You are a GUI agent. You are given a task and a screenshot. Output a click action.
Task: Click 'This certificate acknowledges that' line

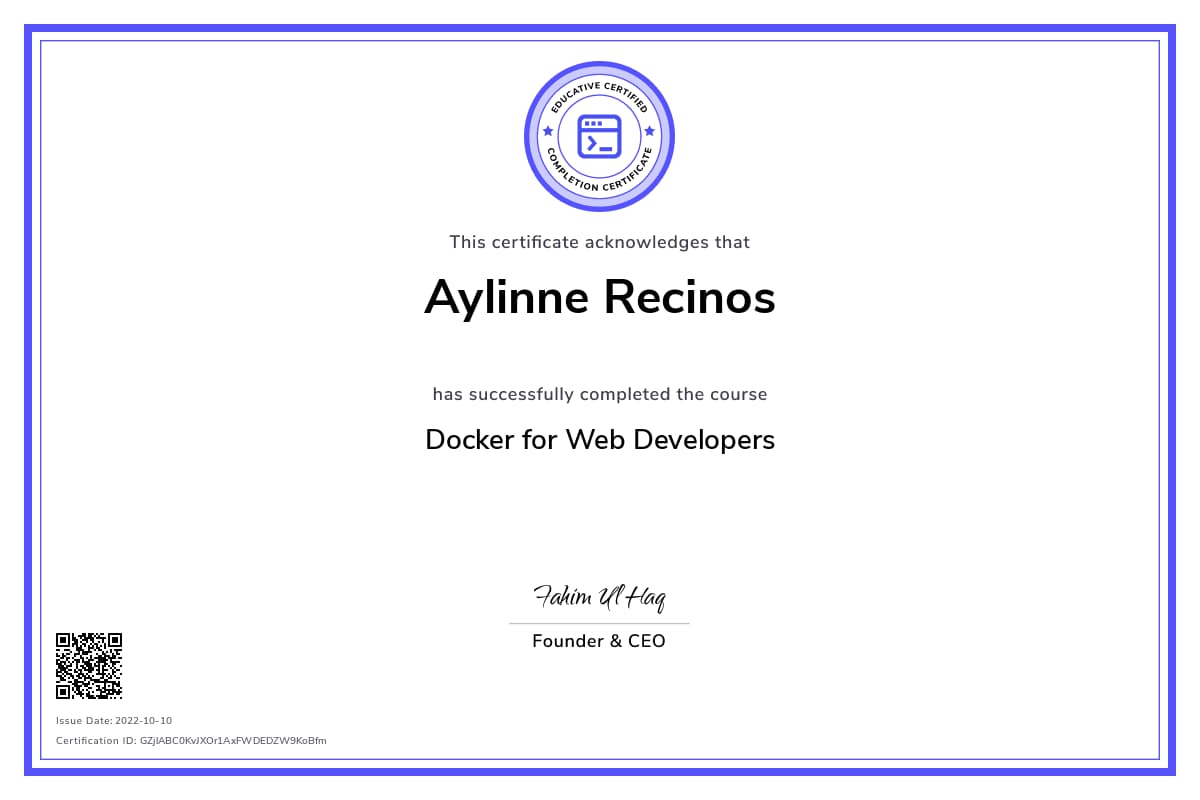(x=600, y=242)
